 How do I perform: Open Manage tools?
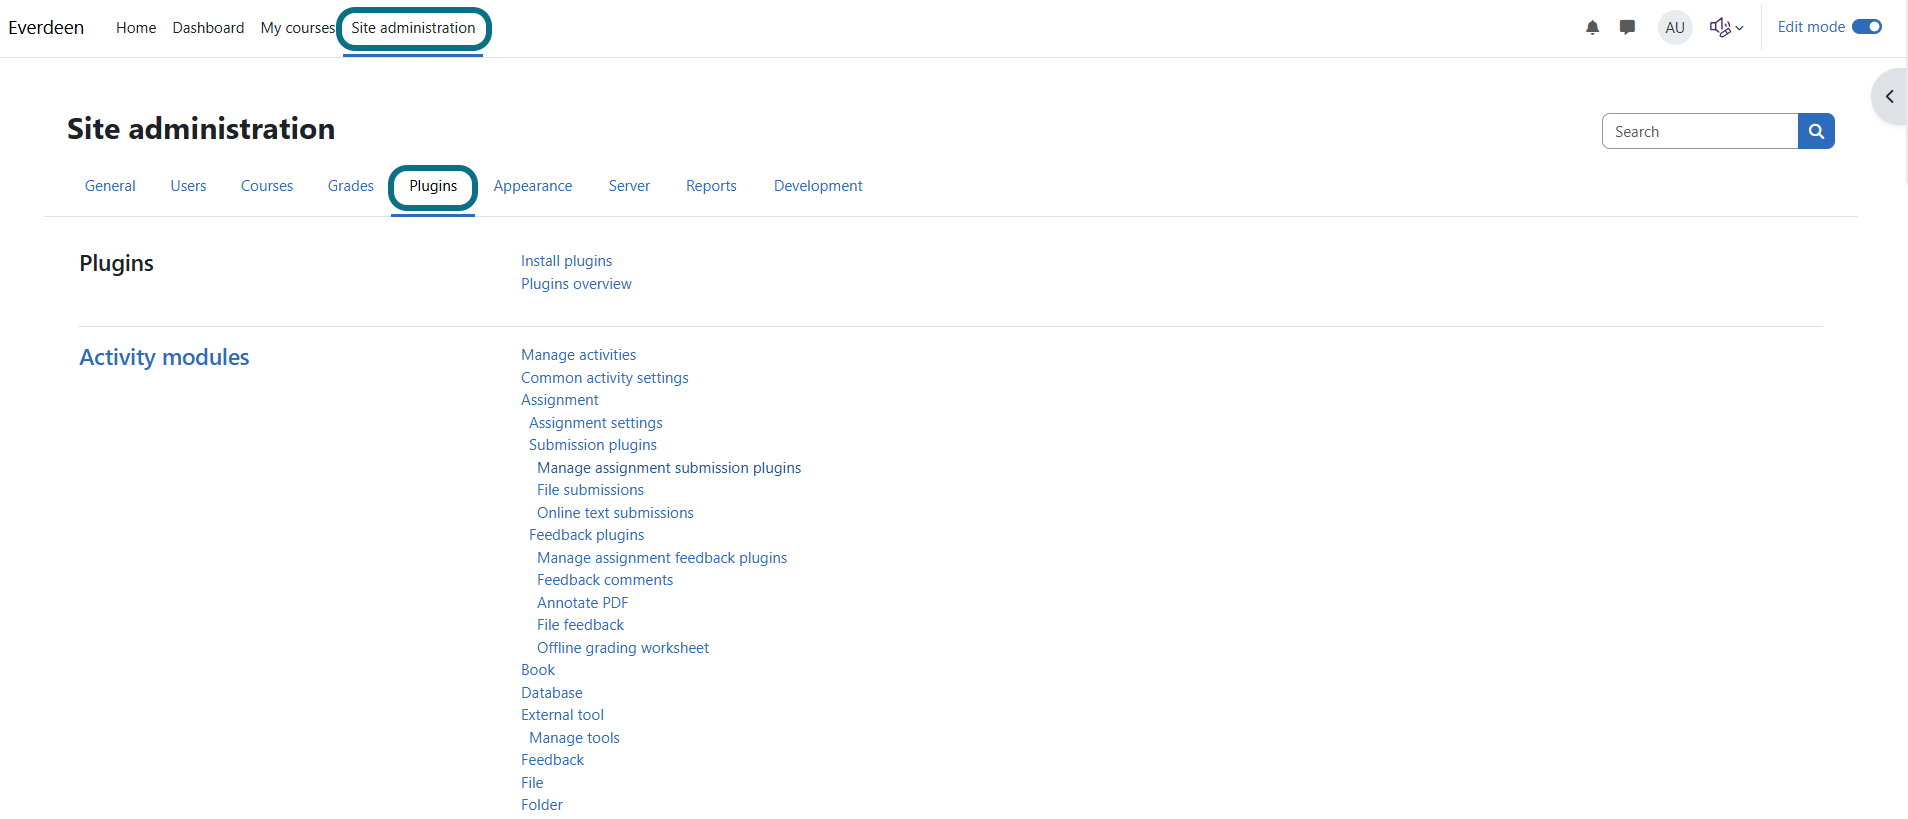coord(574,738)
